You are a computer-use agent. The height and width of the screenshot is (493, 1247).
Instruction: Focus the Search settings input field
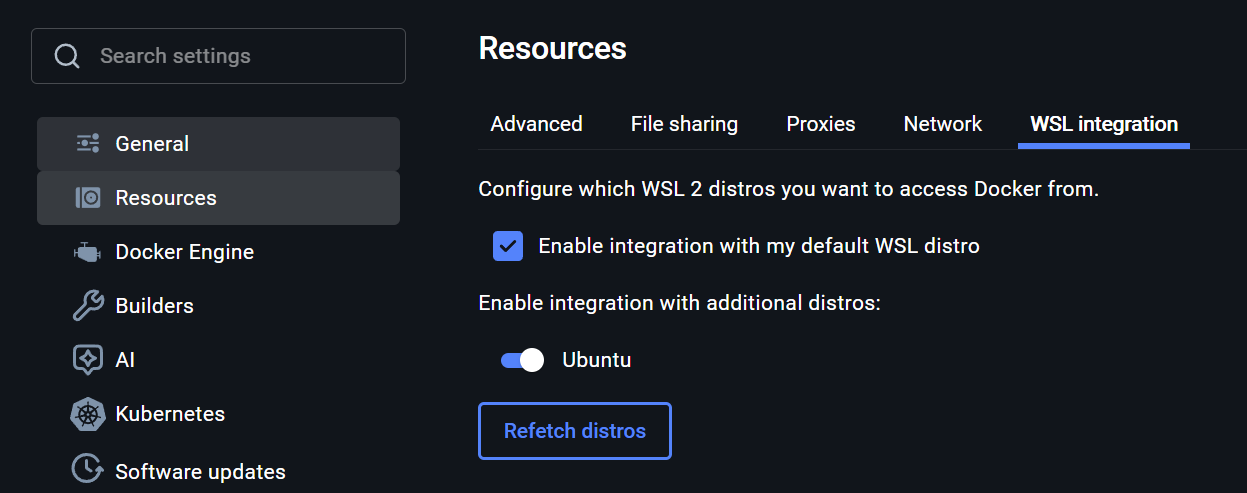(x=240, y=56)
